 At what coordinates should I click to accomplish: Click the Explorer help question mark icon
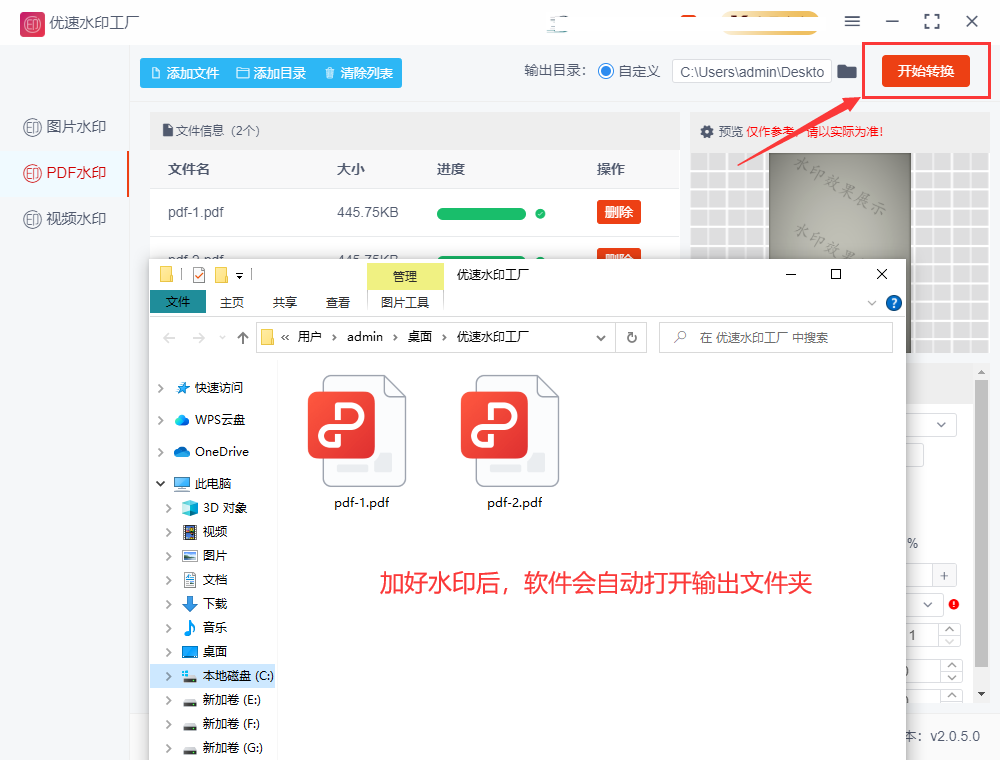(893, 303)
